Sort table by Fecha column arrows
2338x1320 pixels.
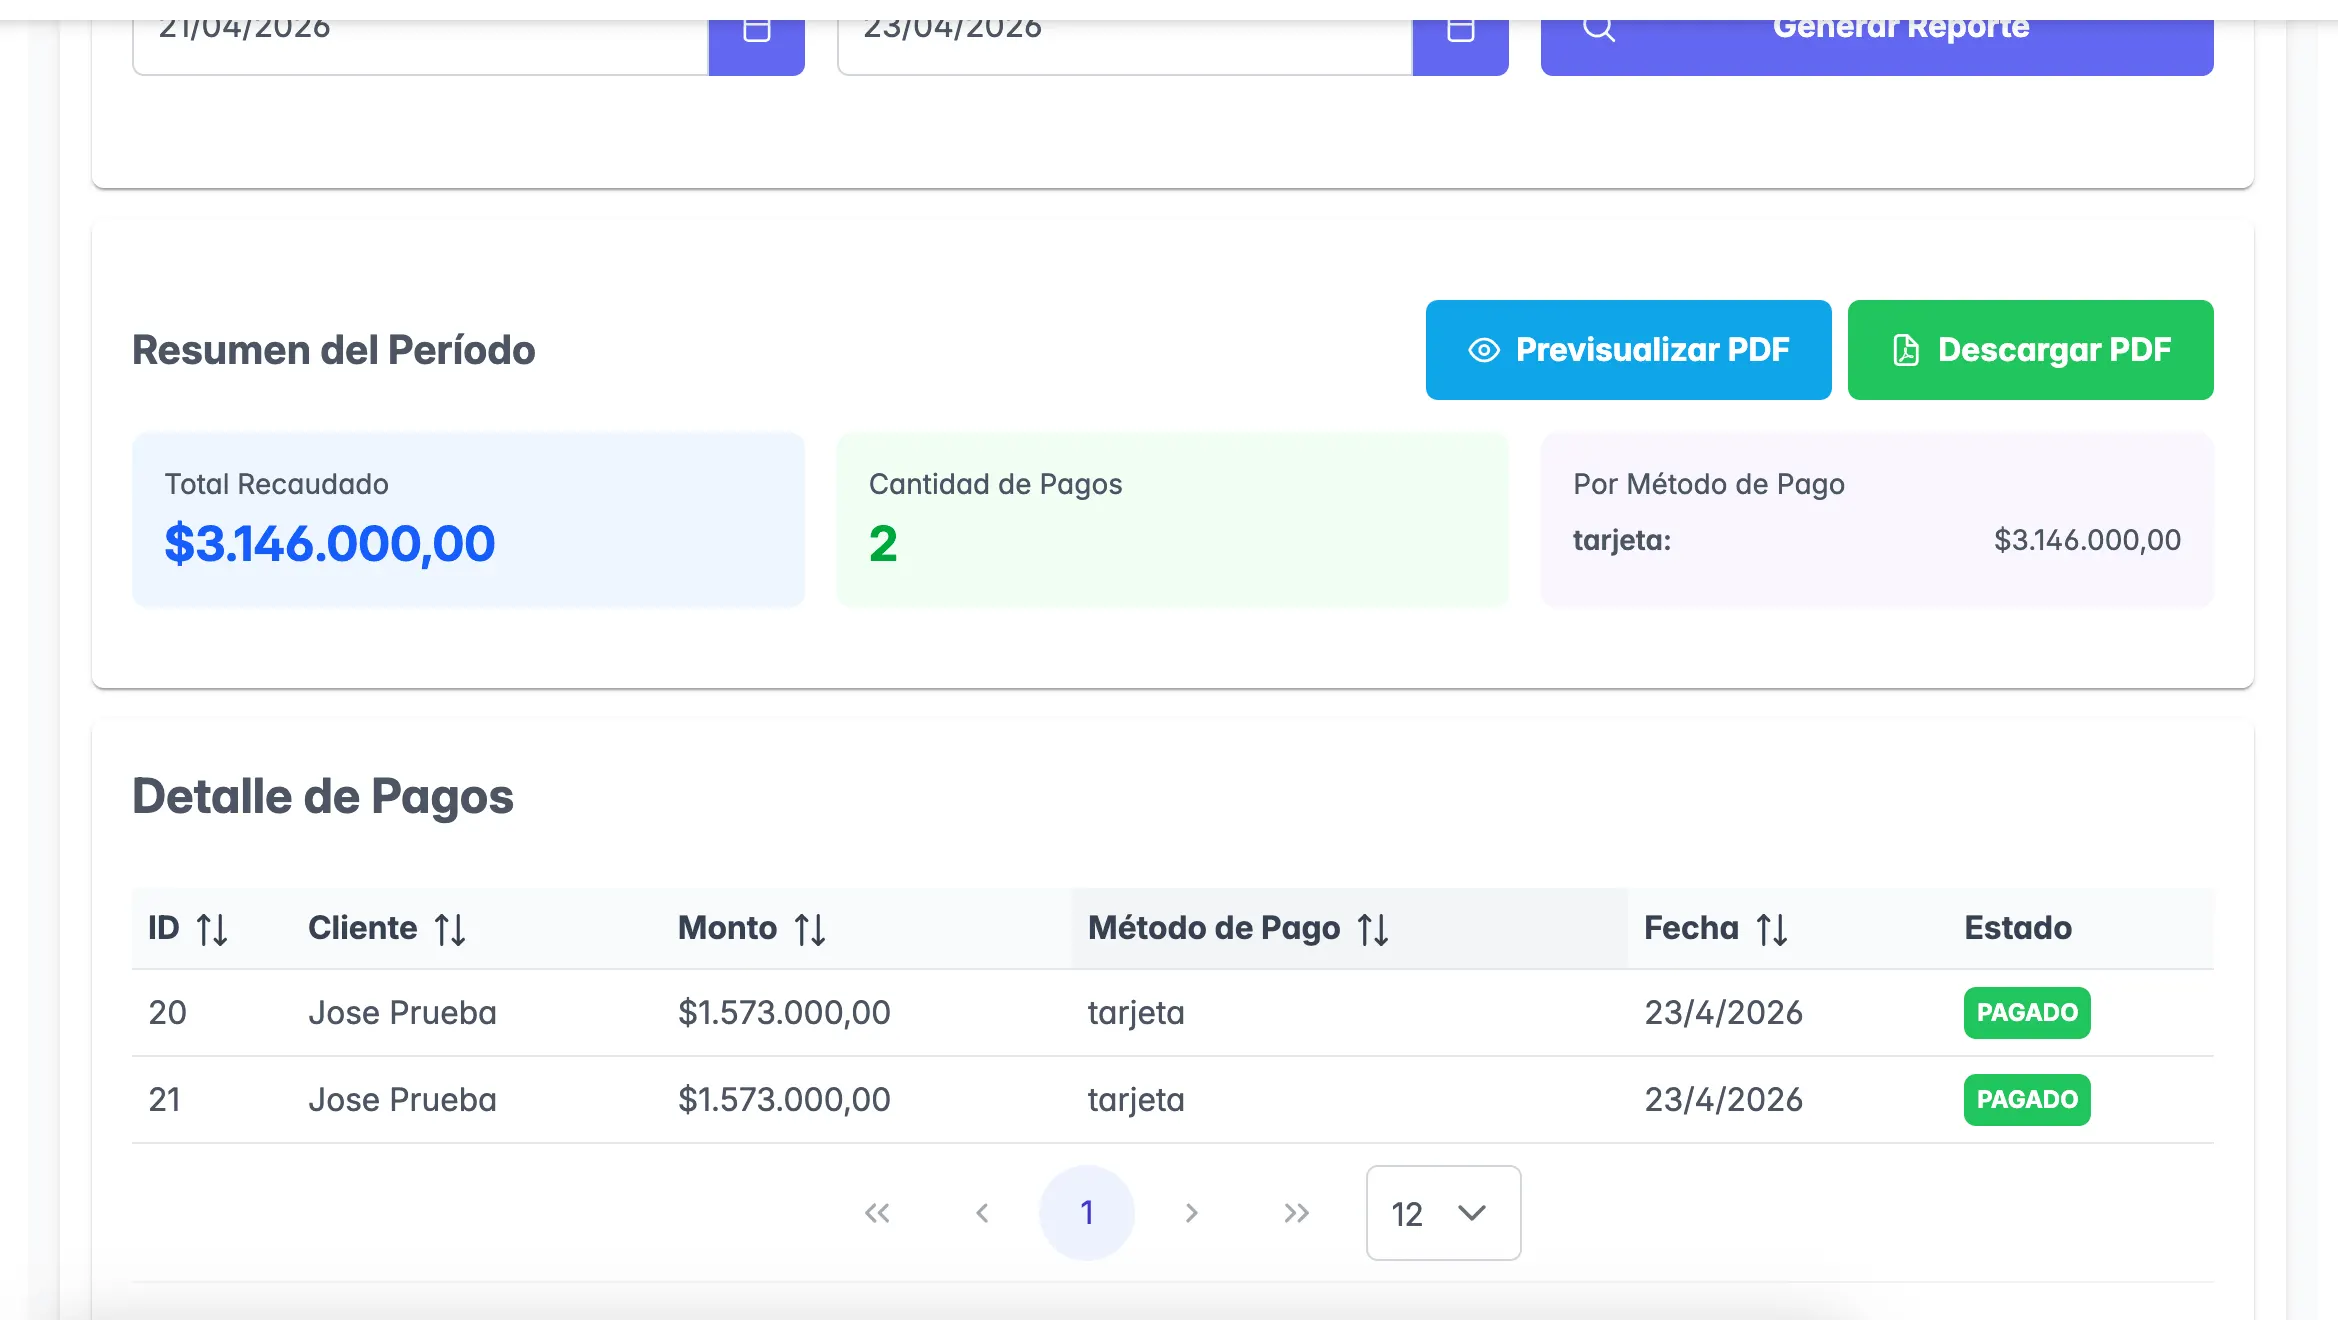click(x=1772, y=929)
